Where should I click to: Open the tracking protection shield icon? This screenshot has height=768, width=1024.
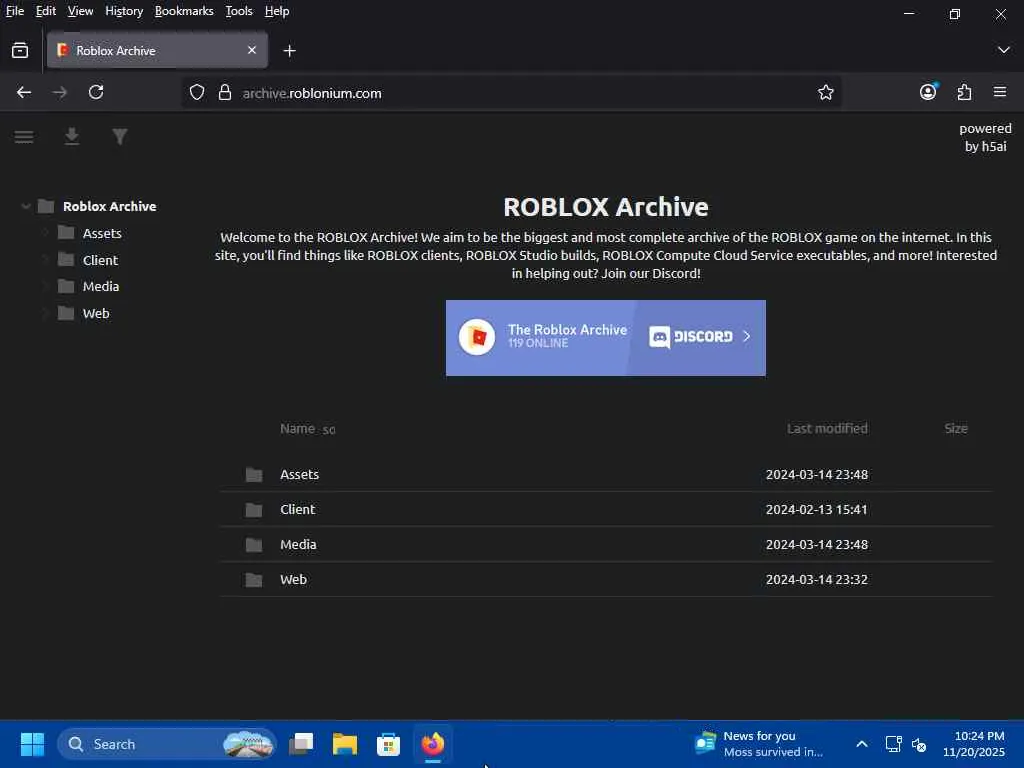tap(197, 93)
